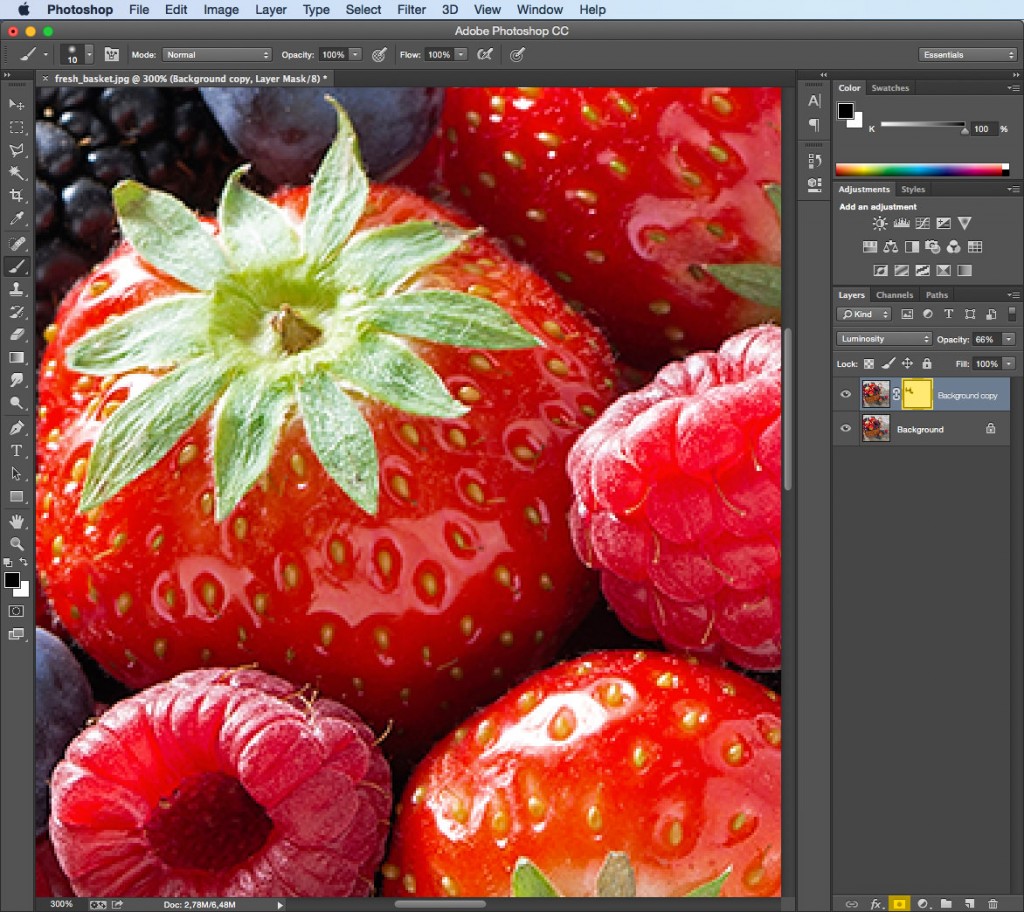Select the Type tool
This screenshot has width=1024, height=912.
point(17,450)
